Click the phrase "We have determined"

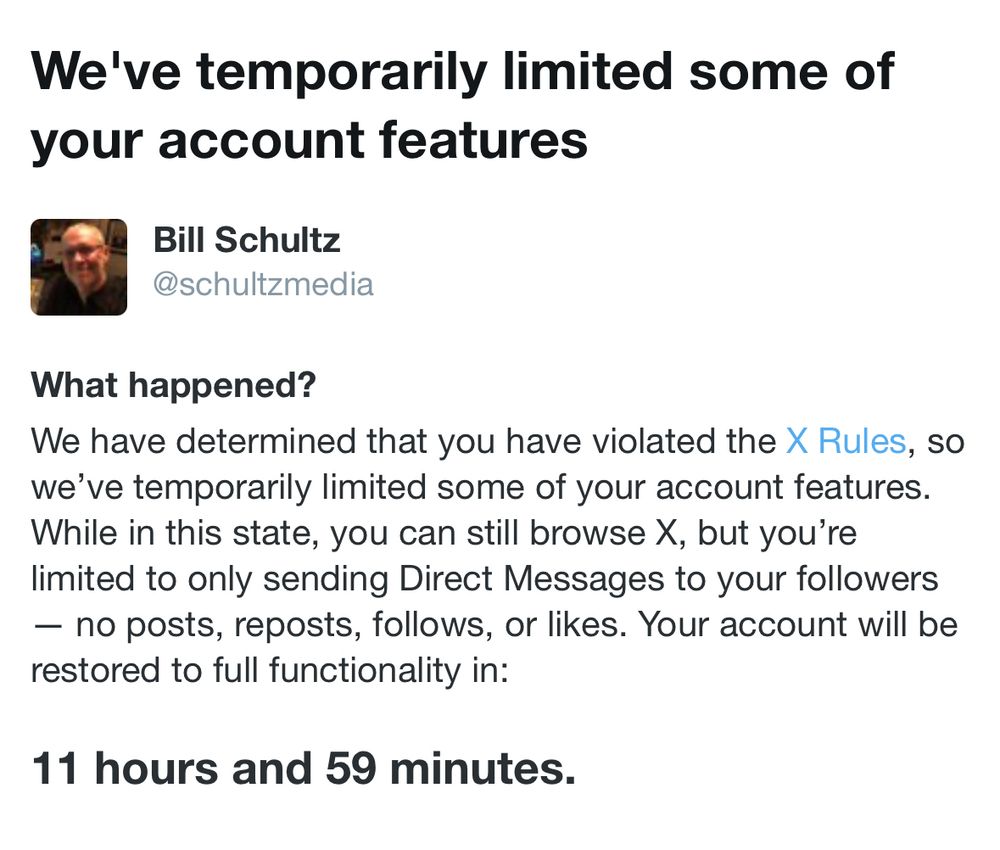coord(193,441)
